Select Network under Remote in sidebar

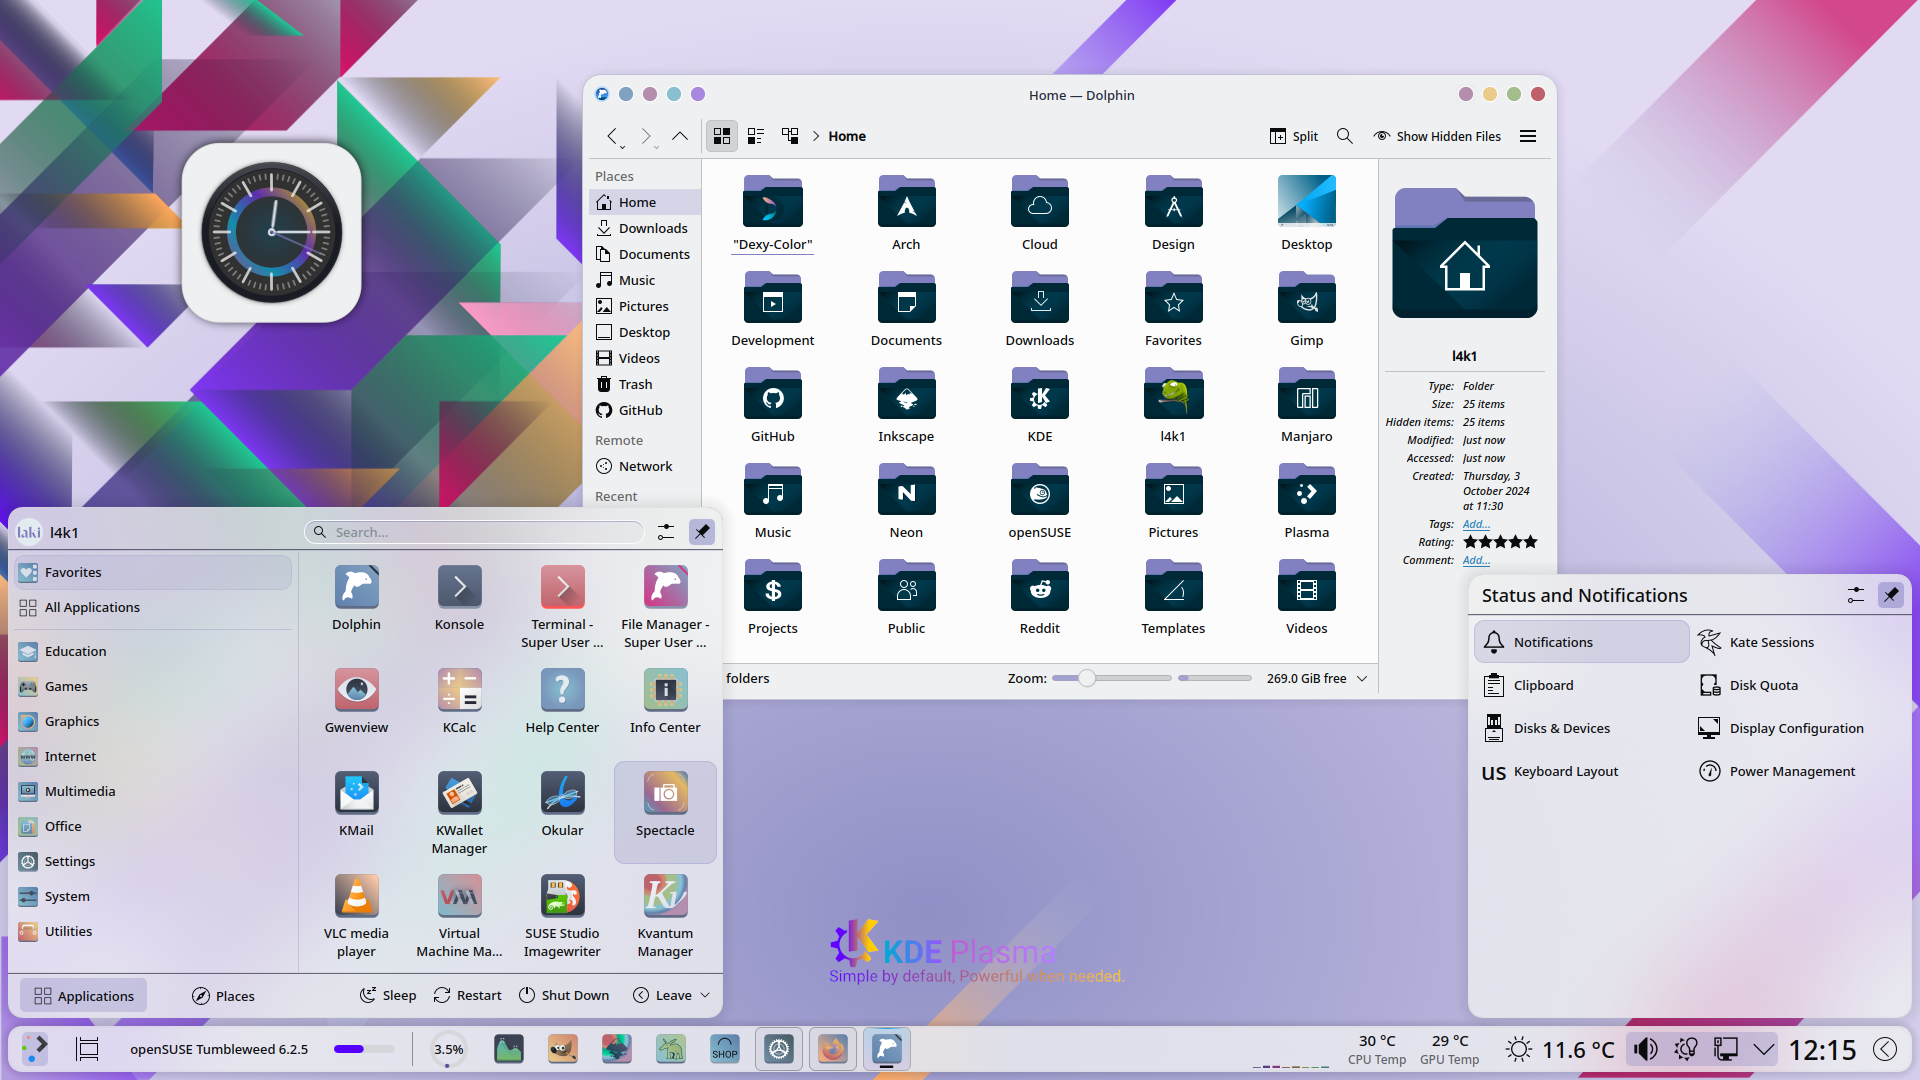click(x=645, y=466)
